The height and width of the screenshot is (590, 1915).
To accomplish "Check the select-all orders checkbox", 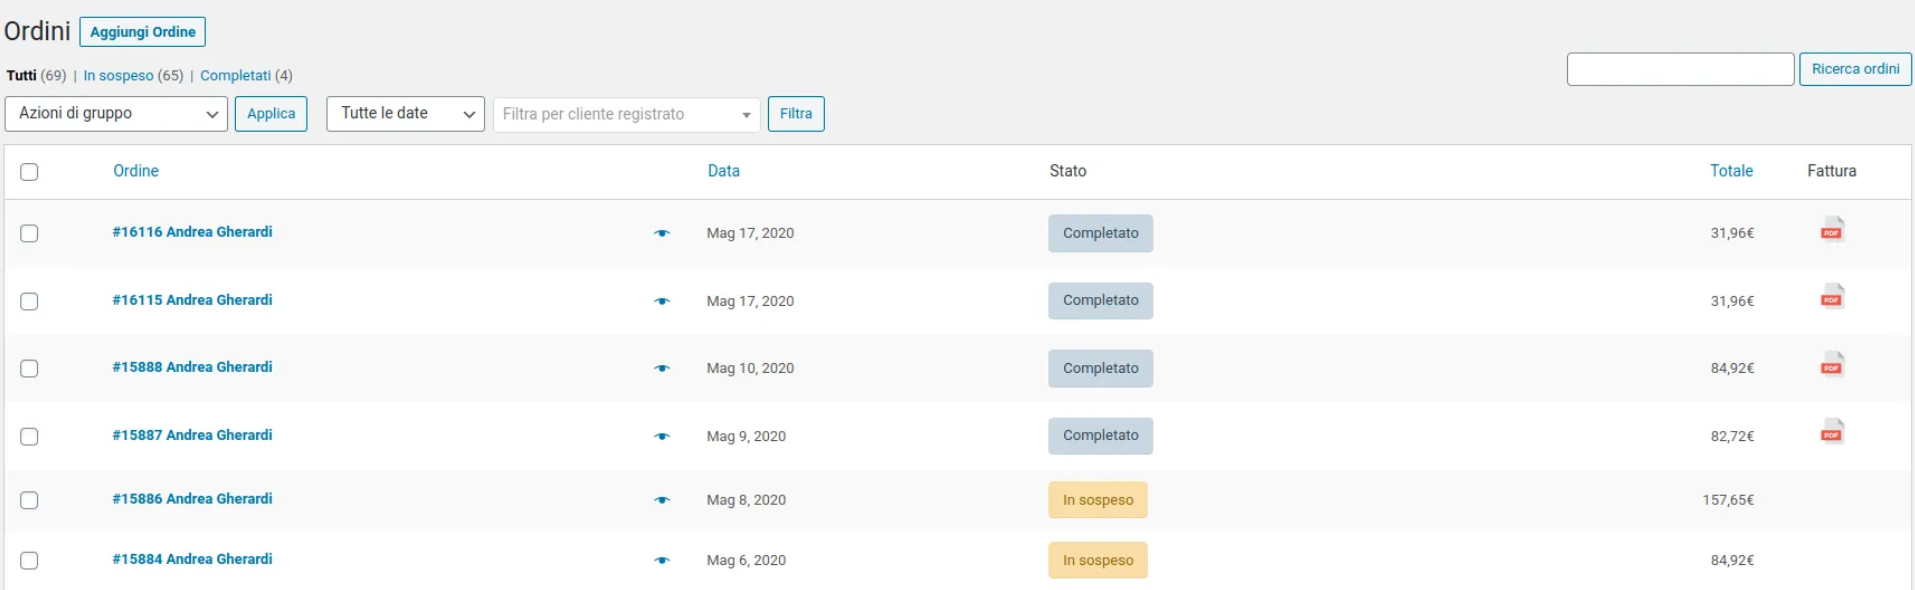I will tap(29, 172).
